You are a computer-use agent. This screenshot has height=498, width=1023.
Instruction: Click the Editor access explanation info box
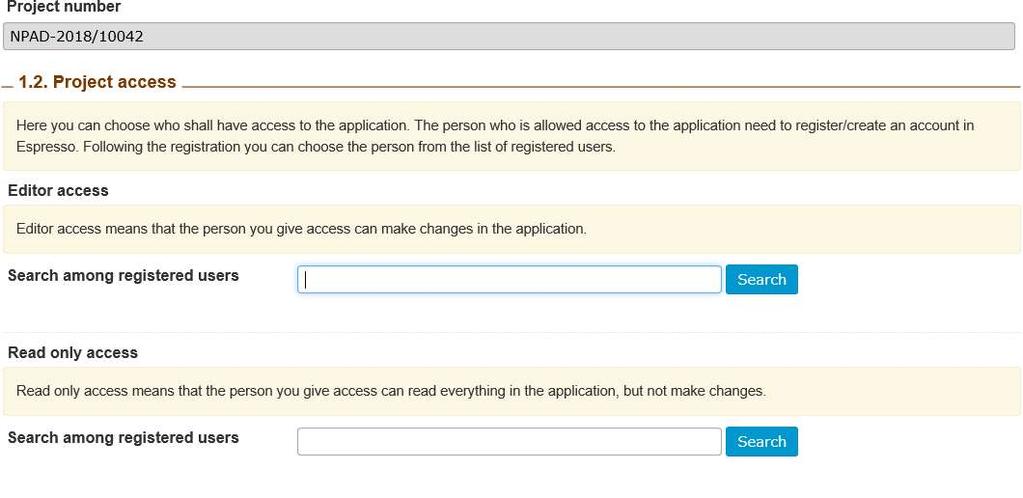tap(512, 229)
